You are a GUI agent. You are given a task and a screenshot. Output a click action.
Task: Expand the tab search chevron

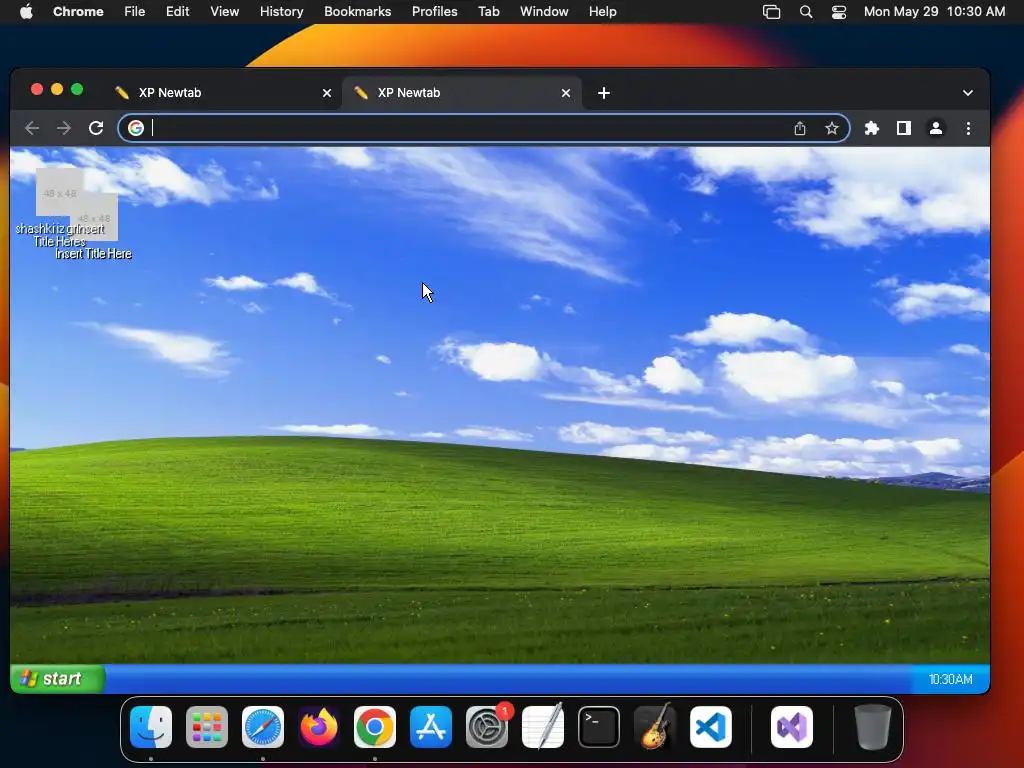pos(968,93)
